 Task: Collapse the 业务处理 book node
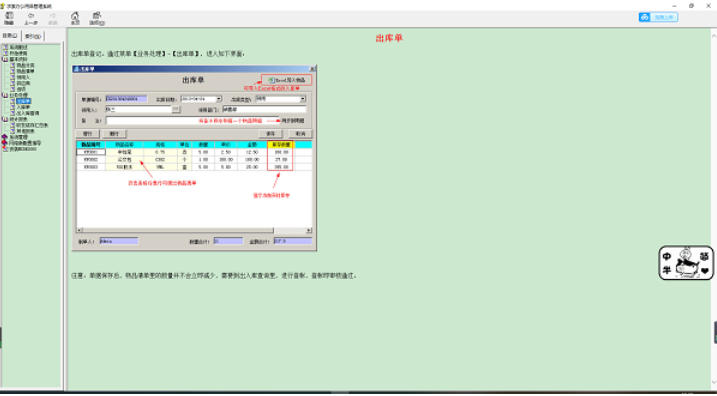click(15, 95)
